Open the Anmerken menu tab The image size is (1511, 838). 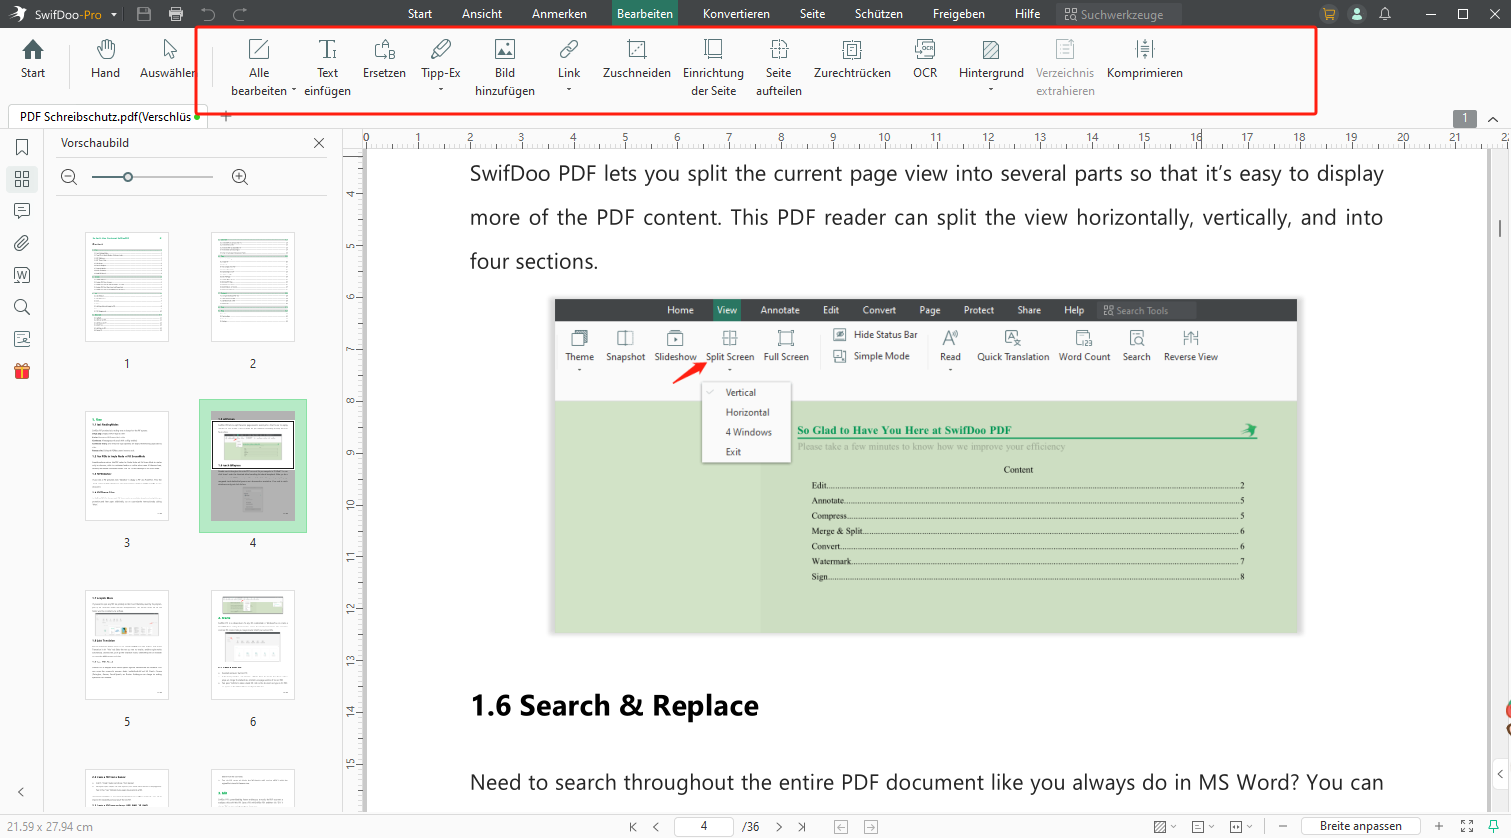tap(559, 14)
